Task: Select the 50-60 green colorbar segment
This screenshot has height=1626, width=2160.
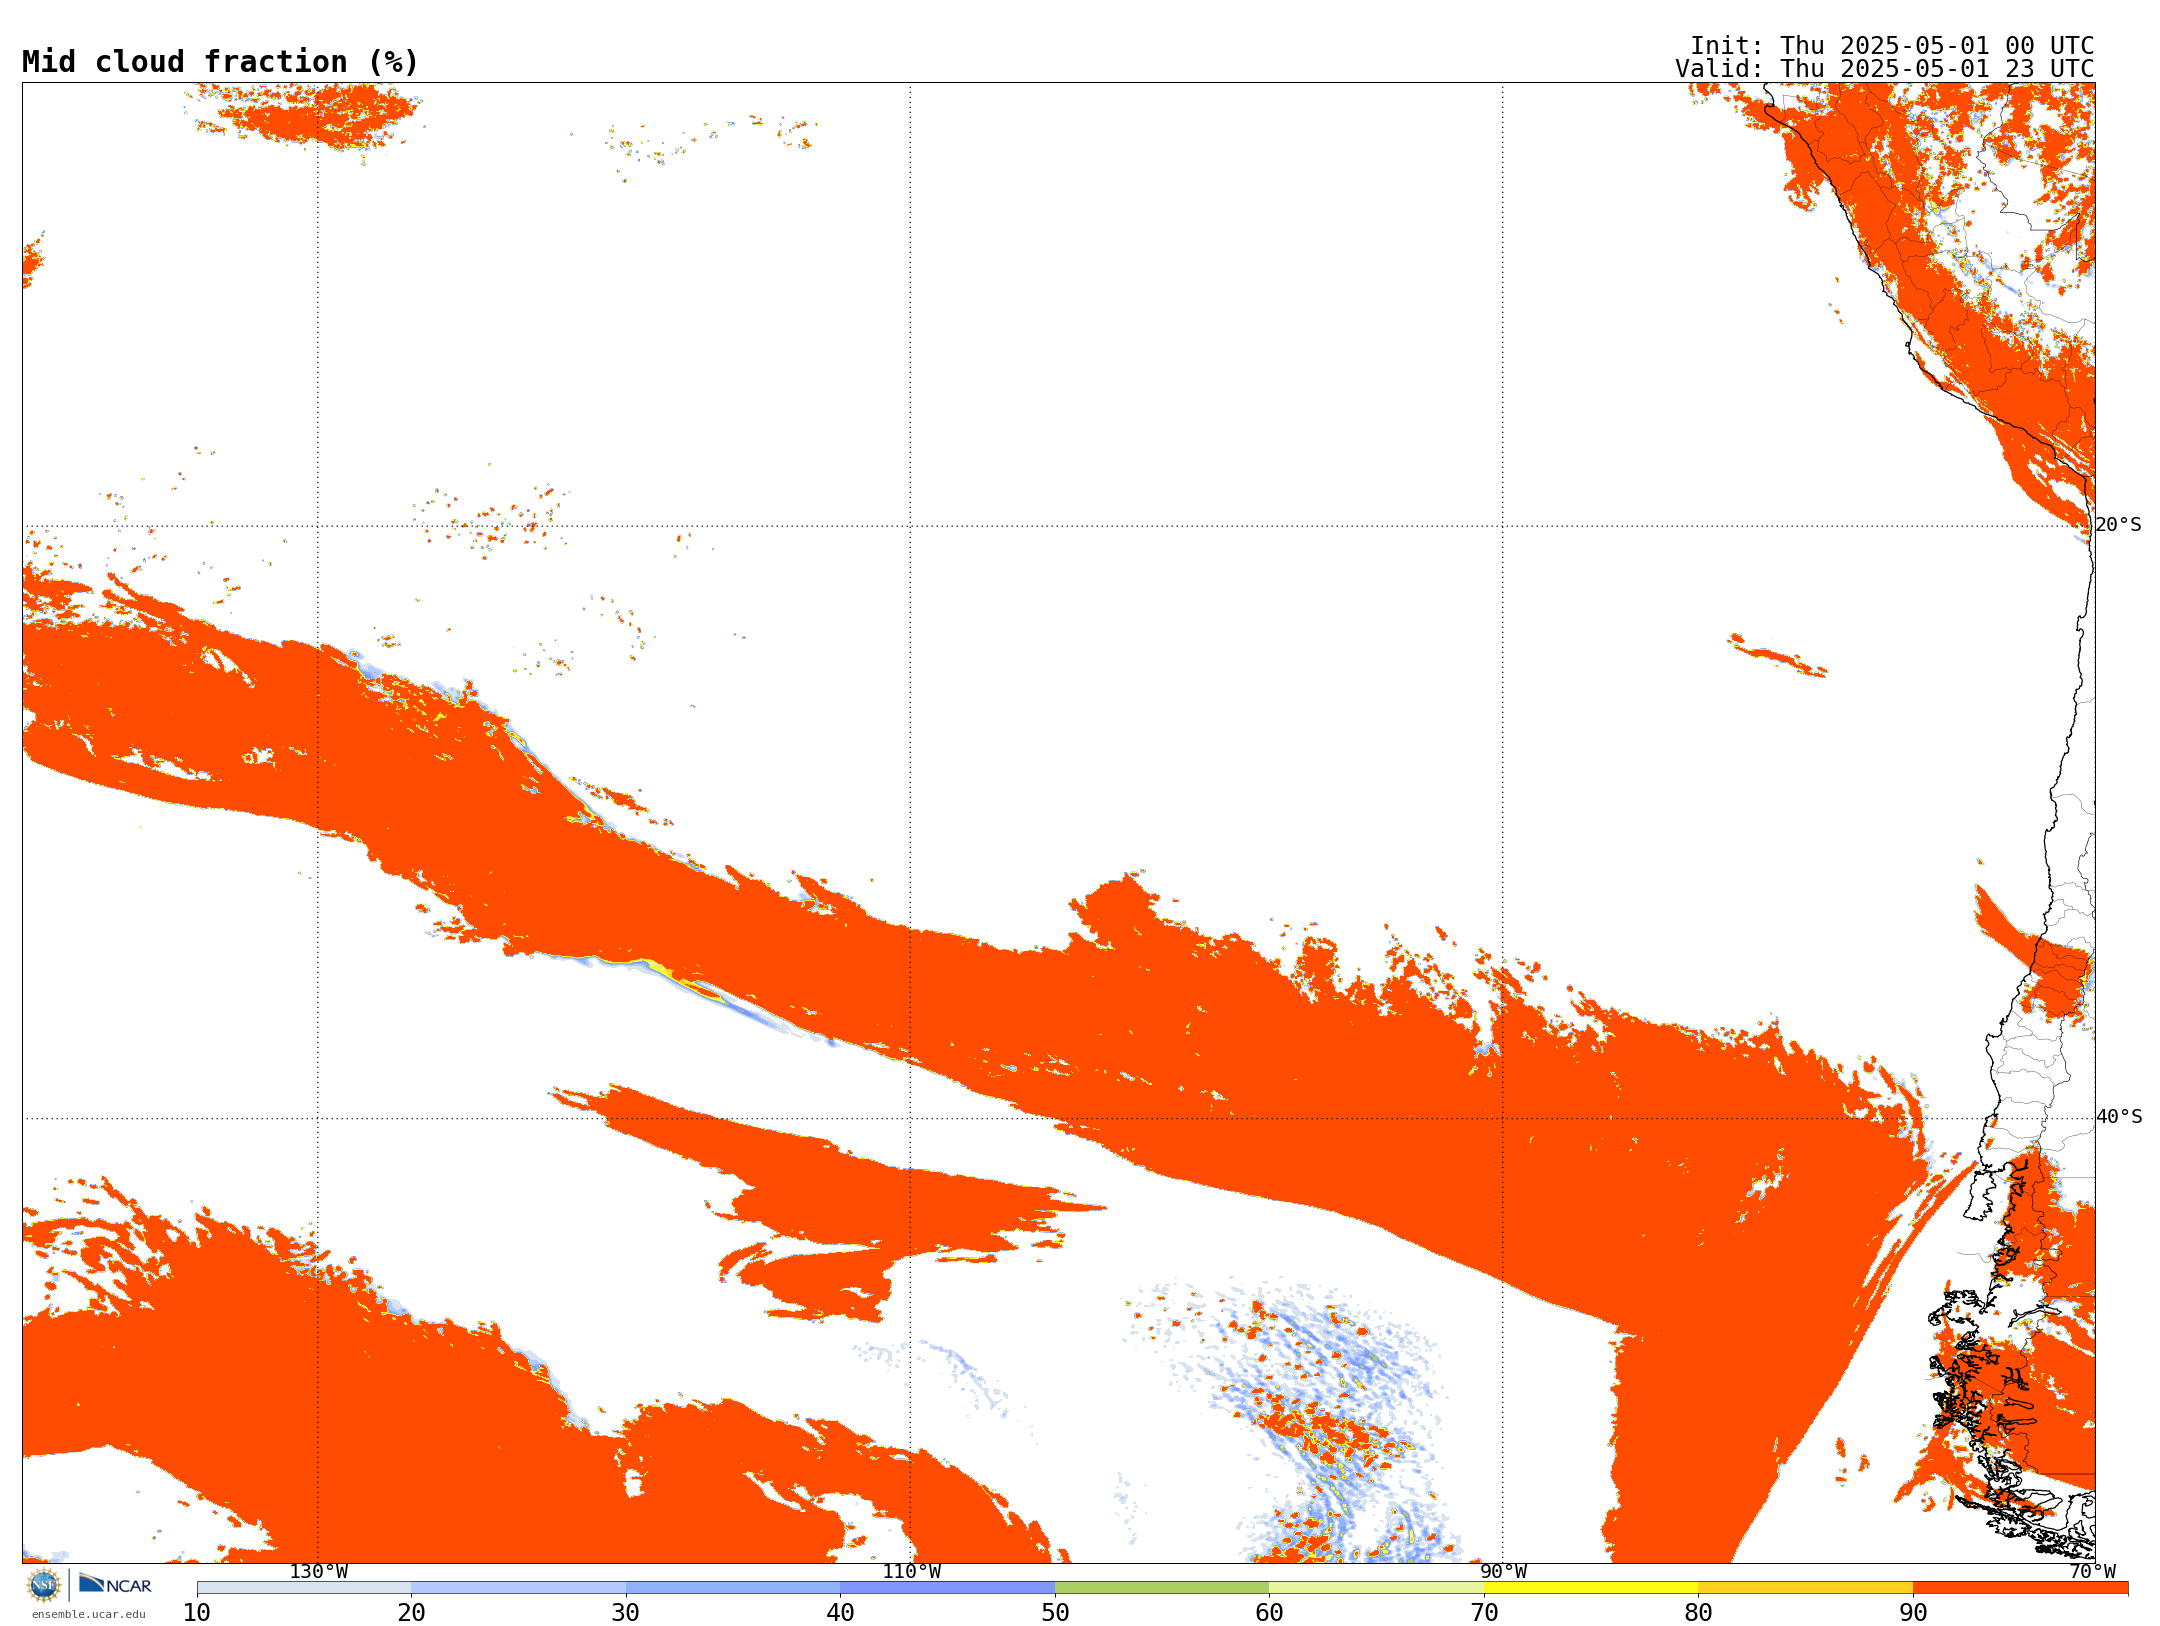Action: point(1162,1588)
